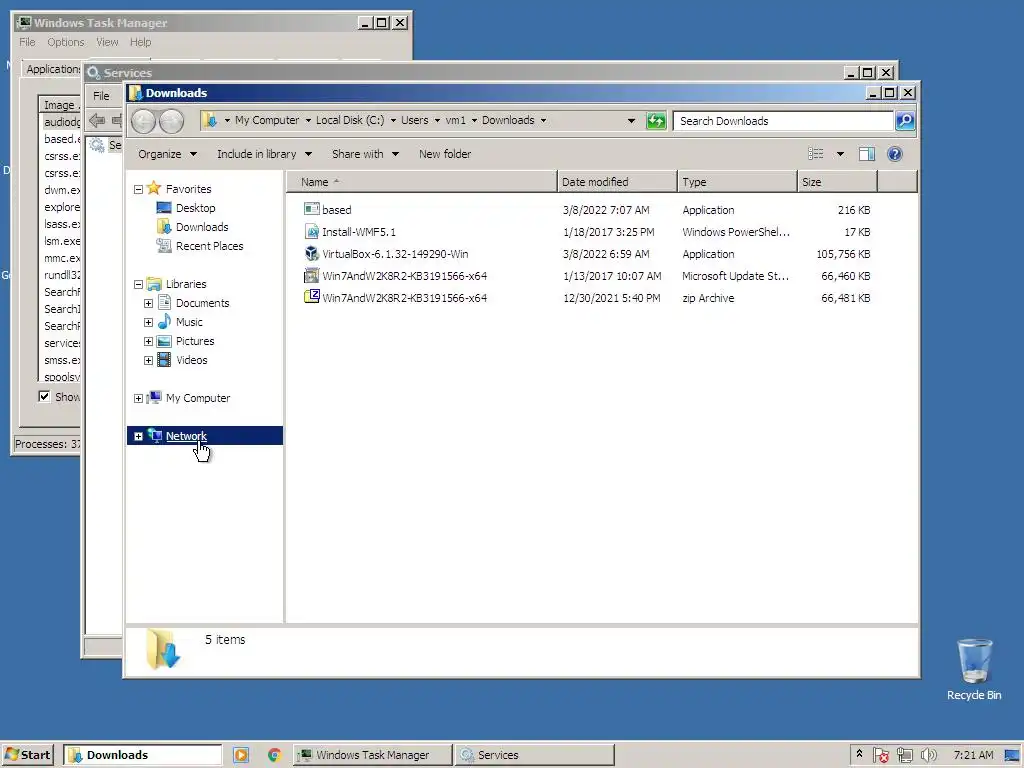Click network icon in system tray
1024x768 pixels.
point(904,755)
